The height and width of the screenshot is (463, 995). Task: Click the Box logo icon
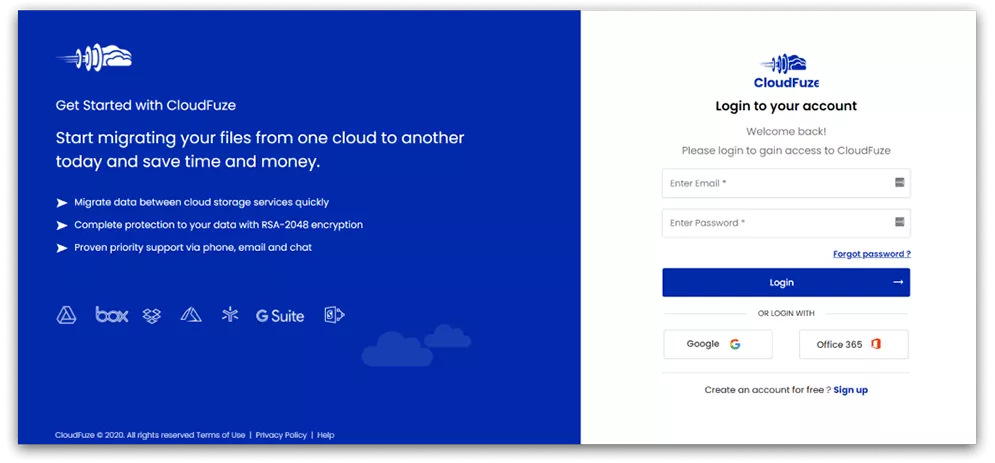pyautogui.click(x=112, y=315)
